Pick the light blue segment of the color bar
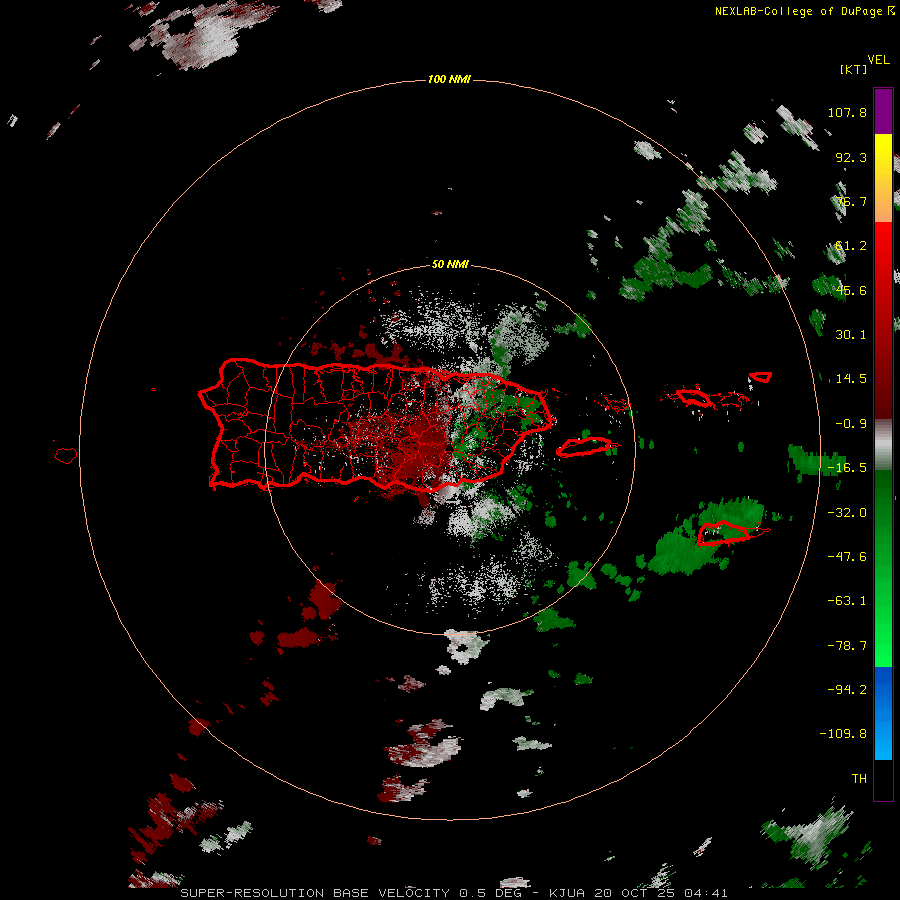900x900 pixels. pos(883,740)
